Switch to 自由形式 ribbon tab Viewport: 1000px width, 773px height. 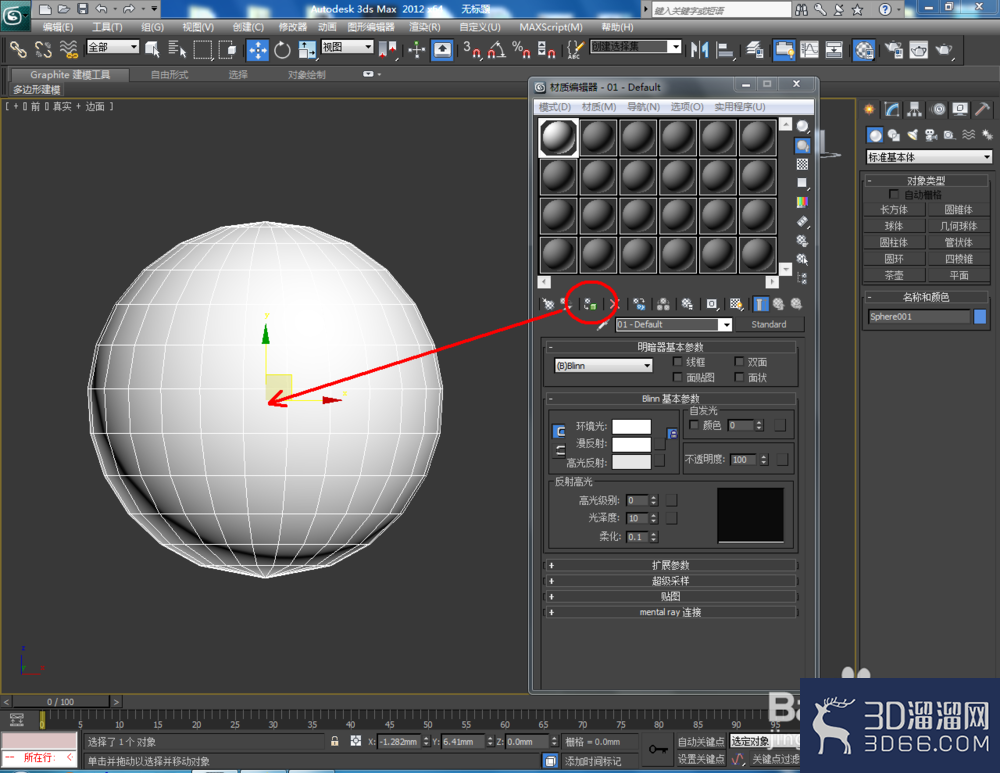(170, 75)
